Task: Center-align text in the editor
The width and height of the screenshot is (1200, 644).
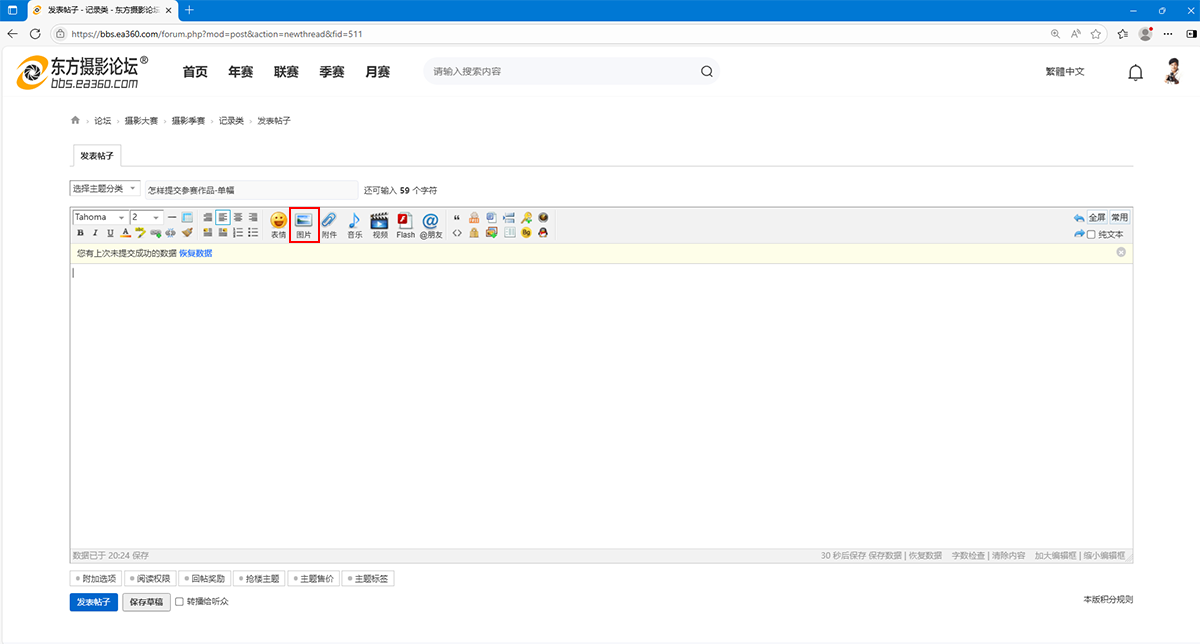Action: (x=238, y=217)
